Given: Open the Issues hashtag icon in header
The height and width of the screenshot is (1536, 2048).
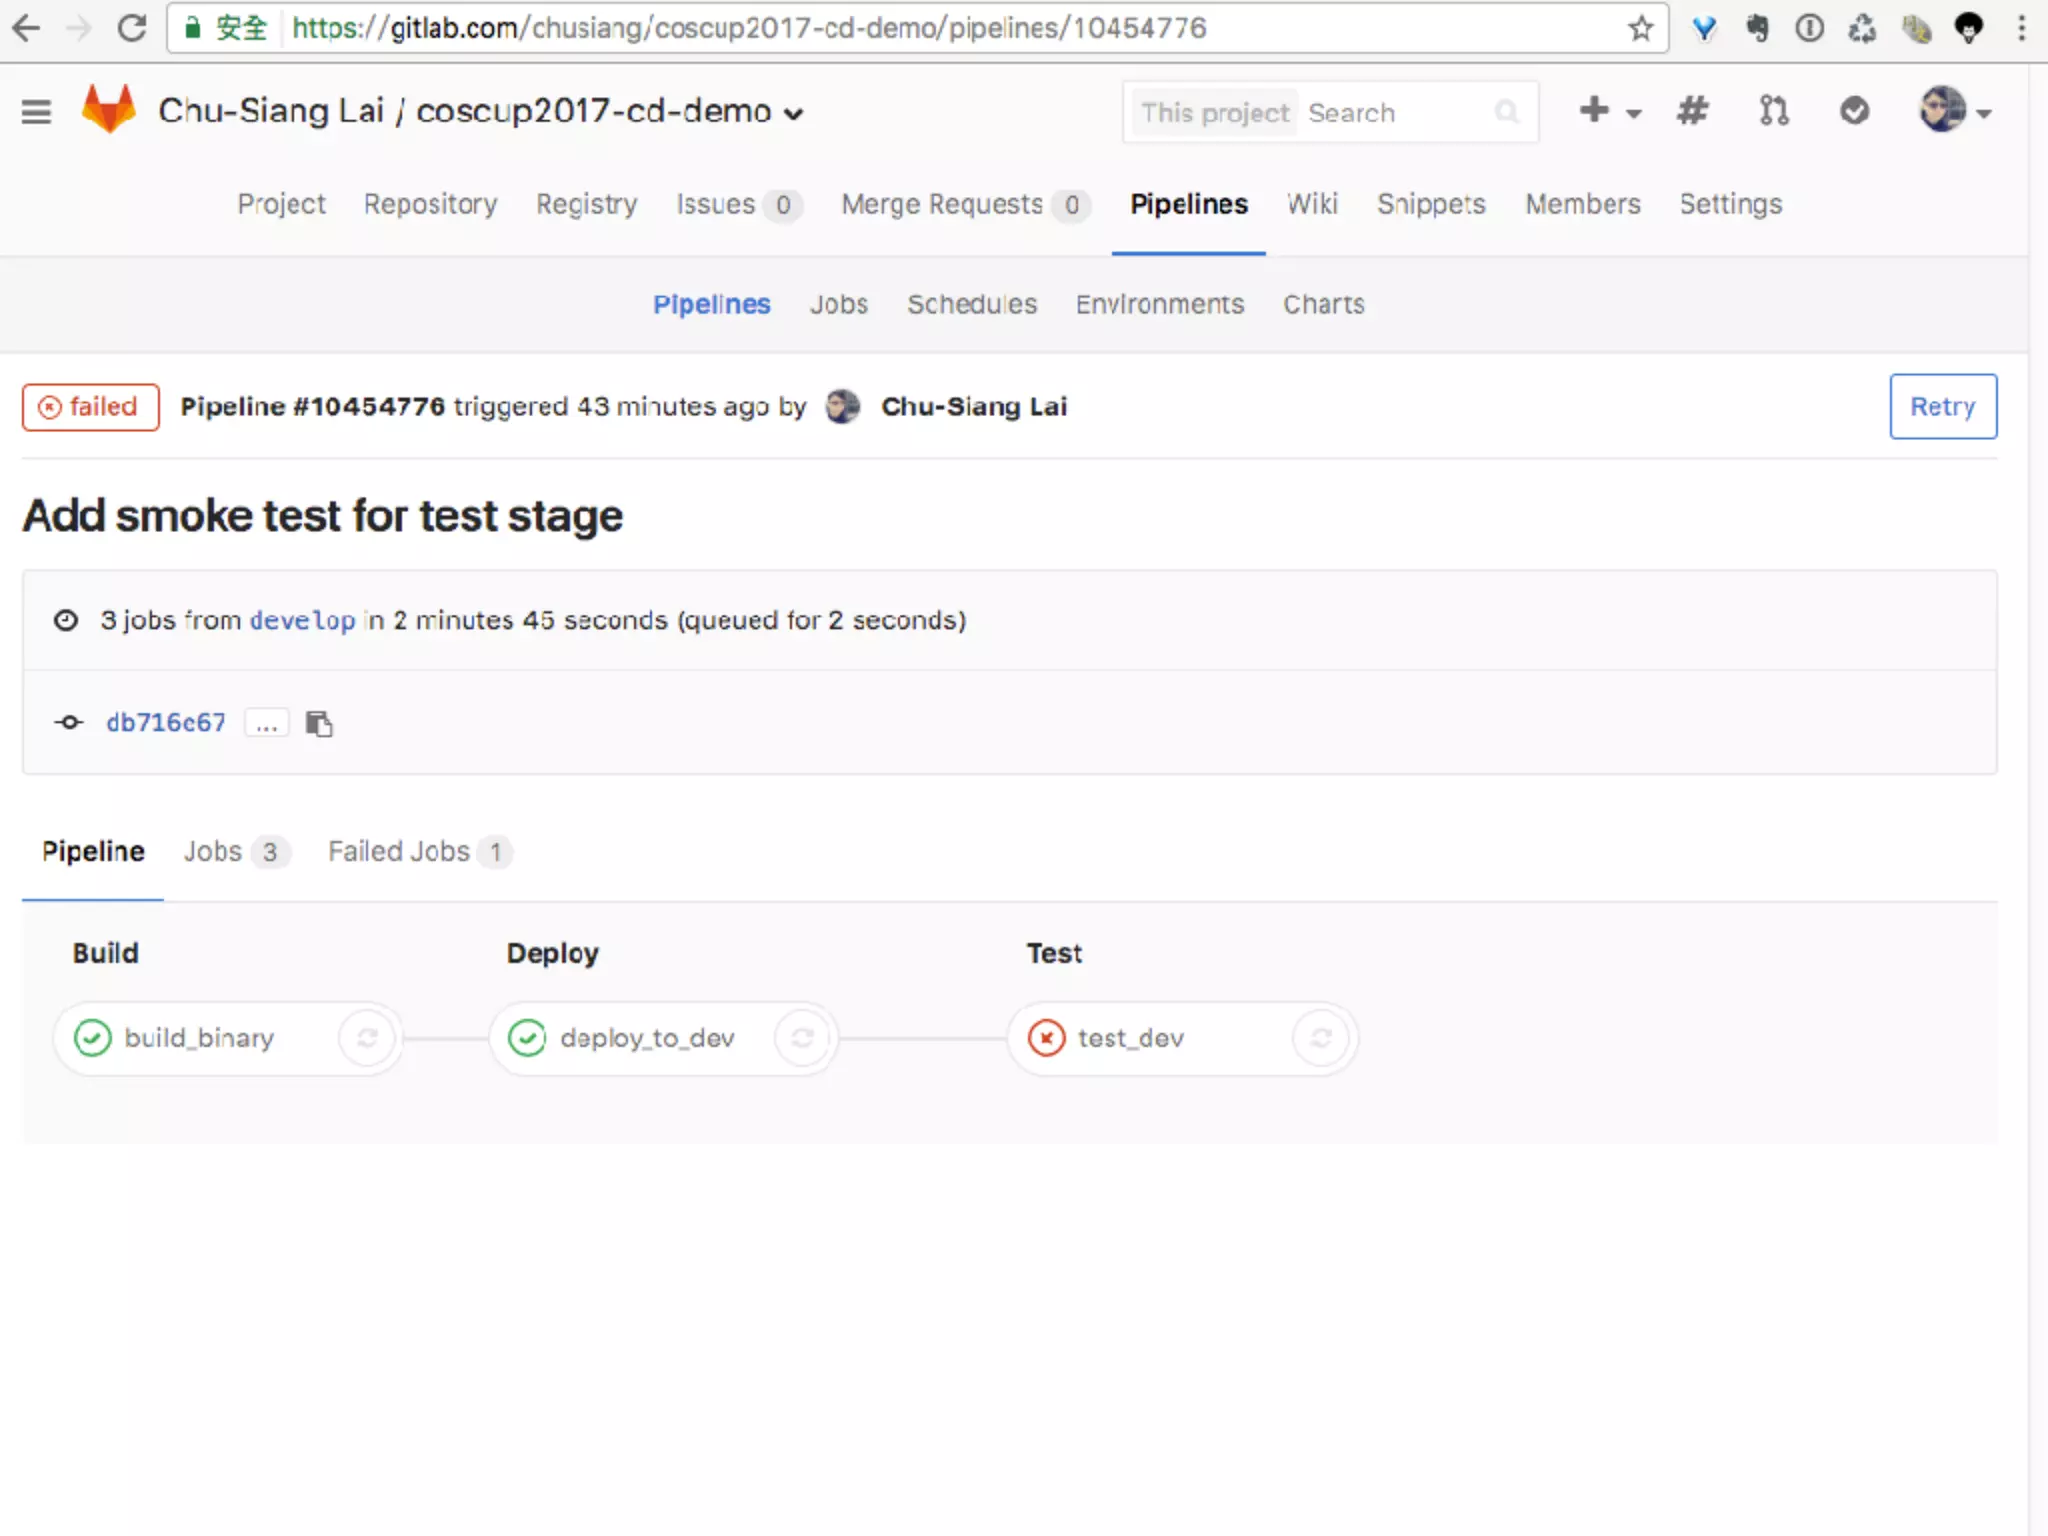Looking at the screenshot, I should click(x=1692, y=110).
